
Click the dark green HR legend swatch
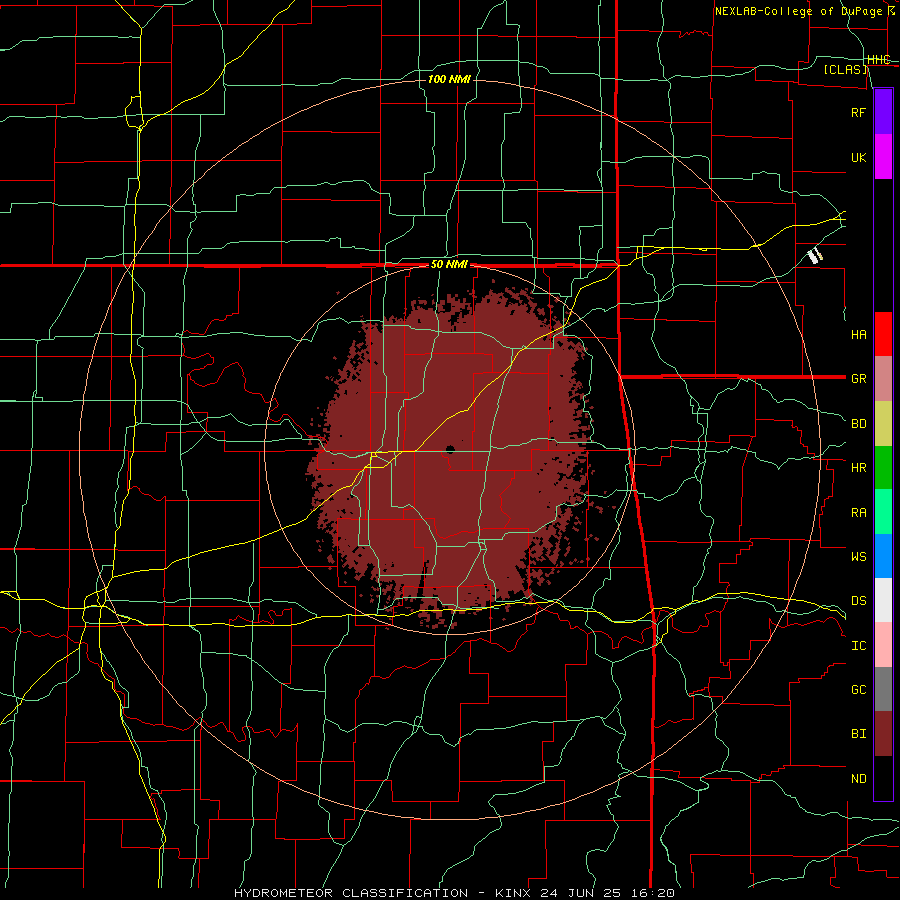(x=883, y=468)
